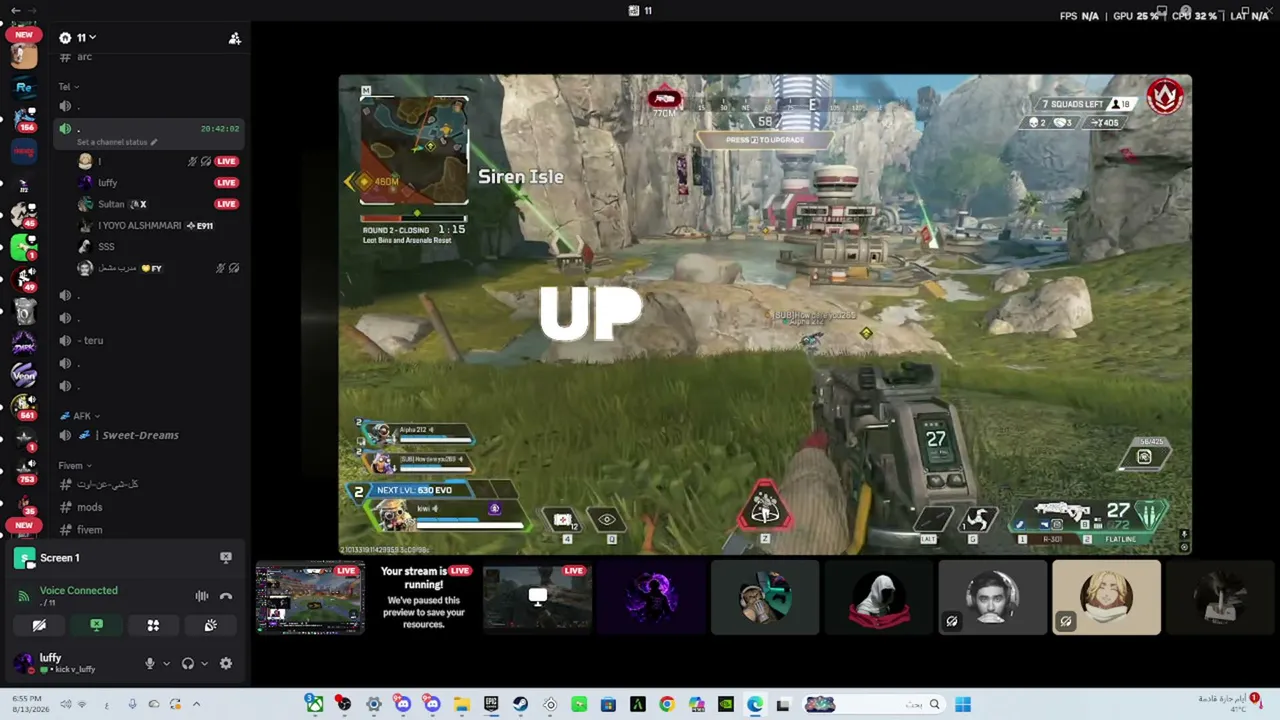The width and height of the screenshot is (1280, 720).
Task: Open Discord user settings gear
Action: [x=226, y=663]
